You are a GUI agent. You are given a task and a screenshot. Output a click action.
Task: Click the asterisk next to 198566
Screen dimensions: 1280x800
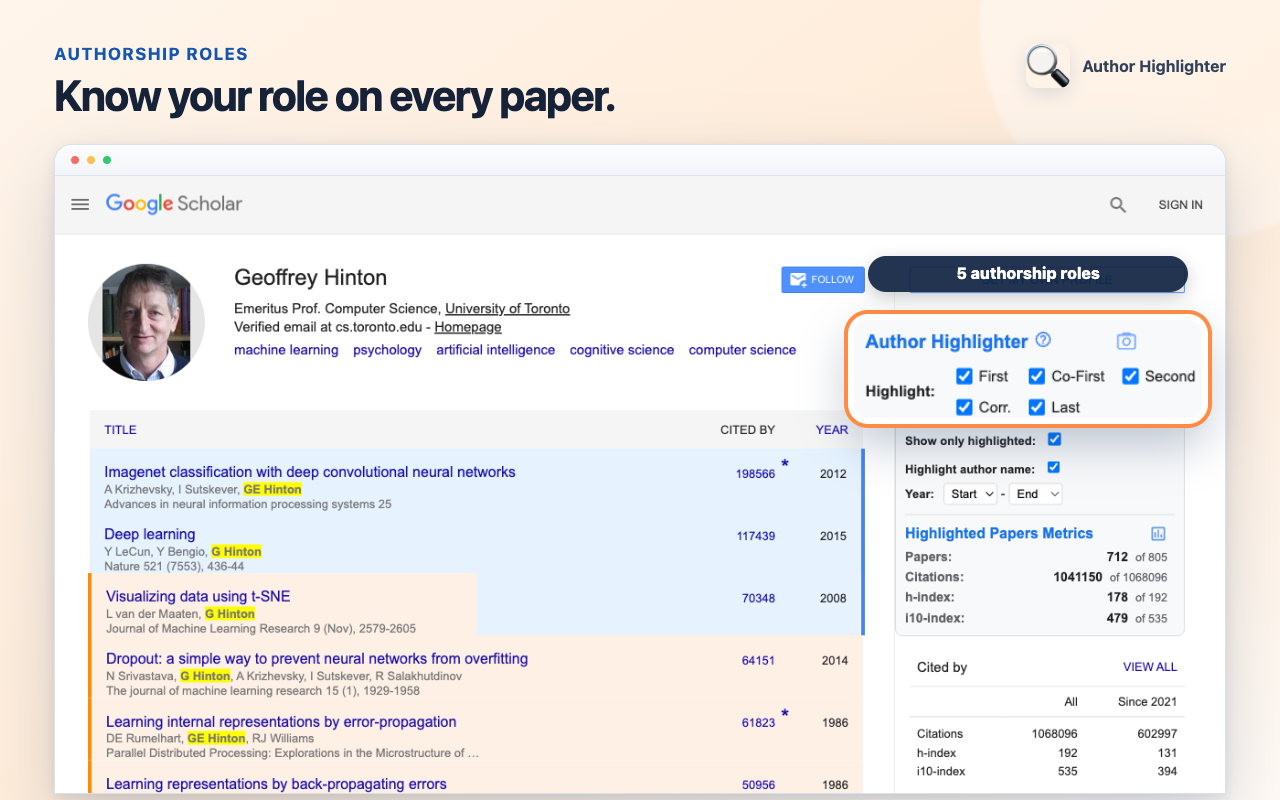785,464
